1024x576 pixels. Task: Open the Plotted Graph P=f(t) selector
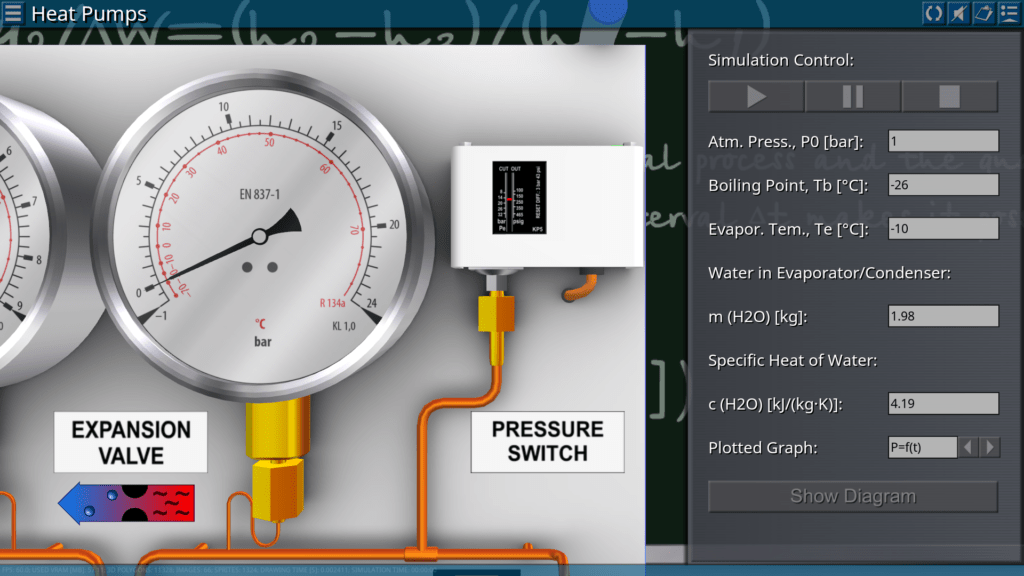click(922, 447)
